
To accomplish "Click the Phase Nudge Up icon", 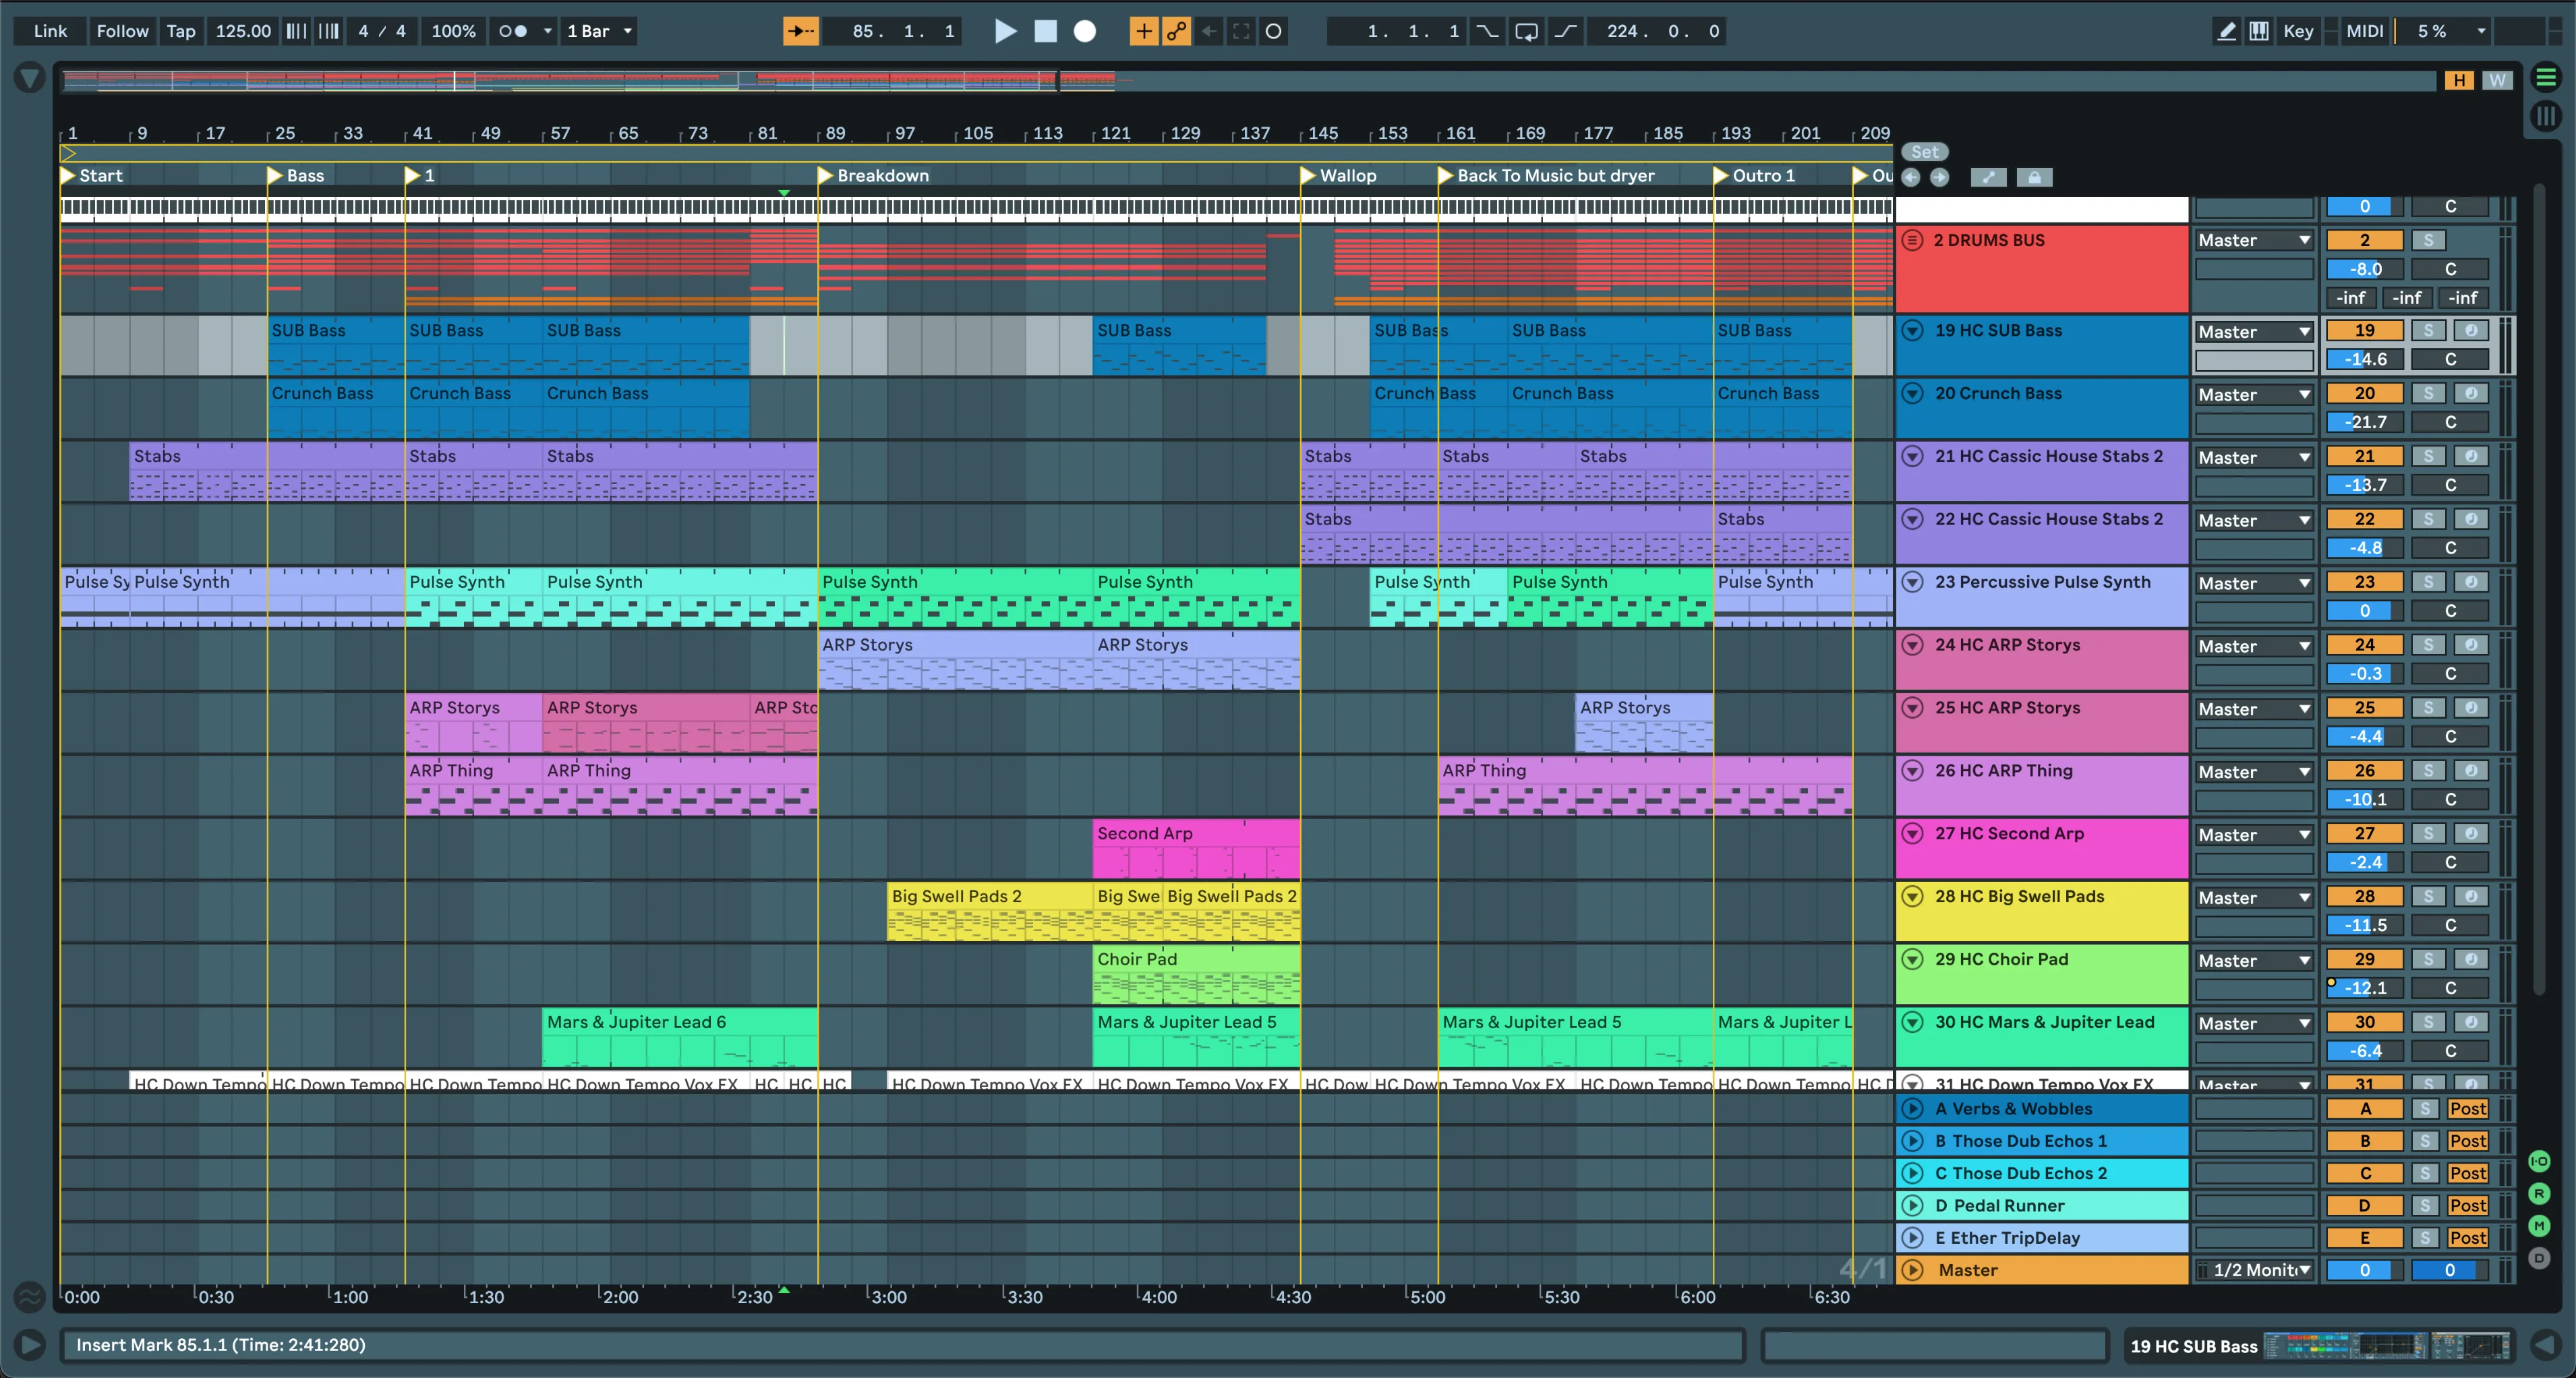I will tap(329, 31).
